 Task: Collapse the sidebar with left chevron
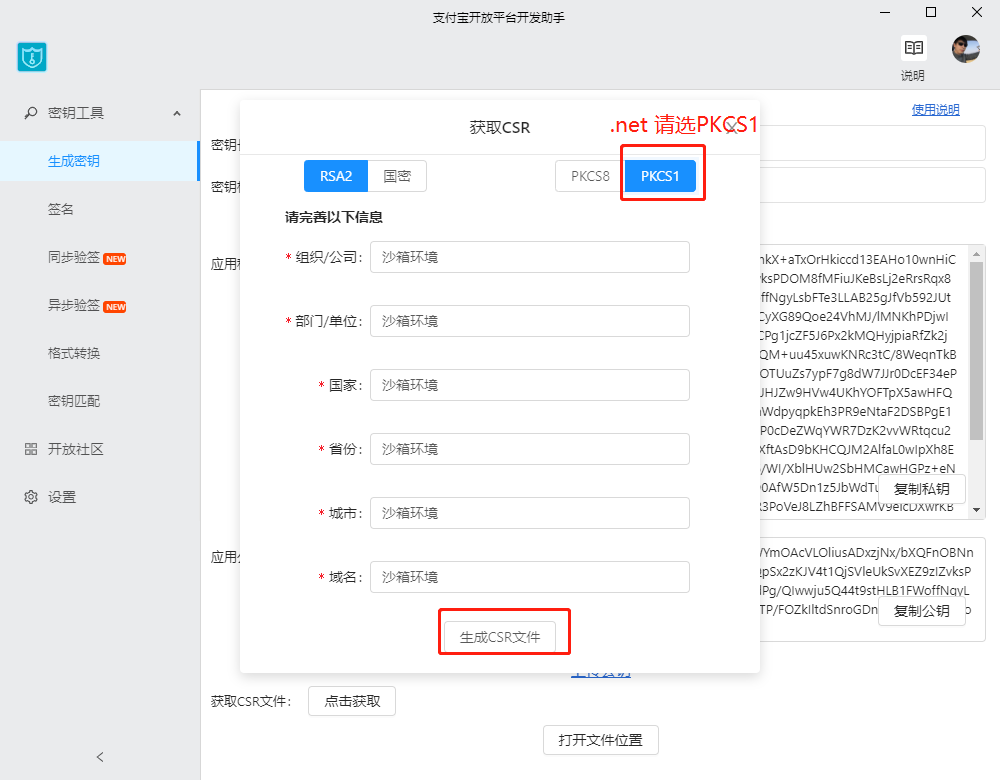(99, 757)
